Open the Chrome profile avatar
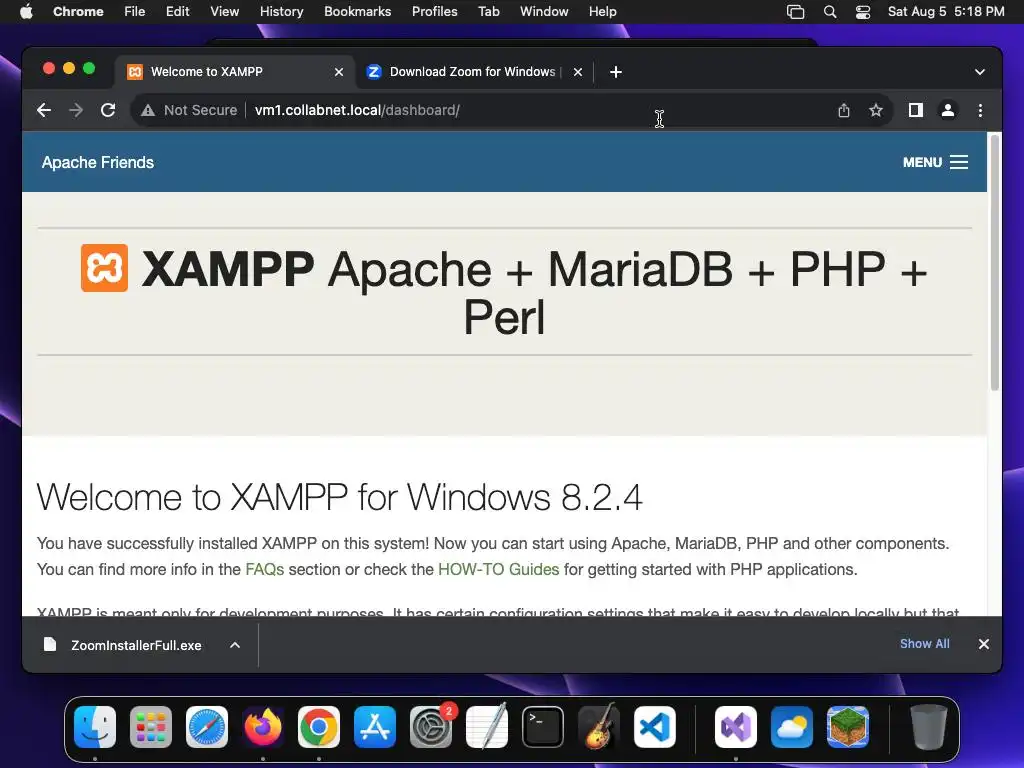Viewport: 1024px width, 768px height. tap(948, 110)
